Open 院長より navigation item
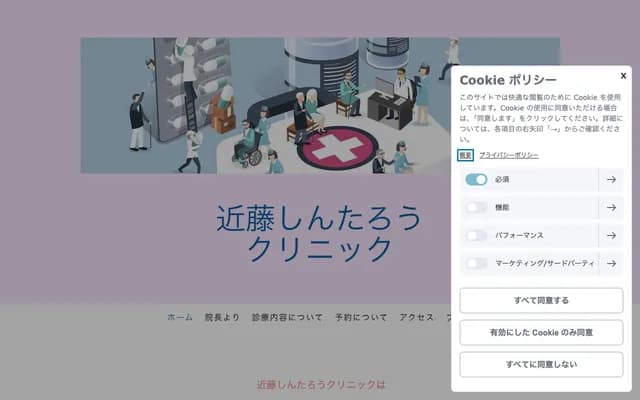The image size is (640, 400). 222,317
